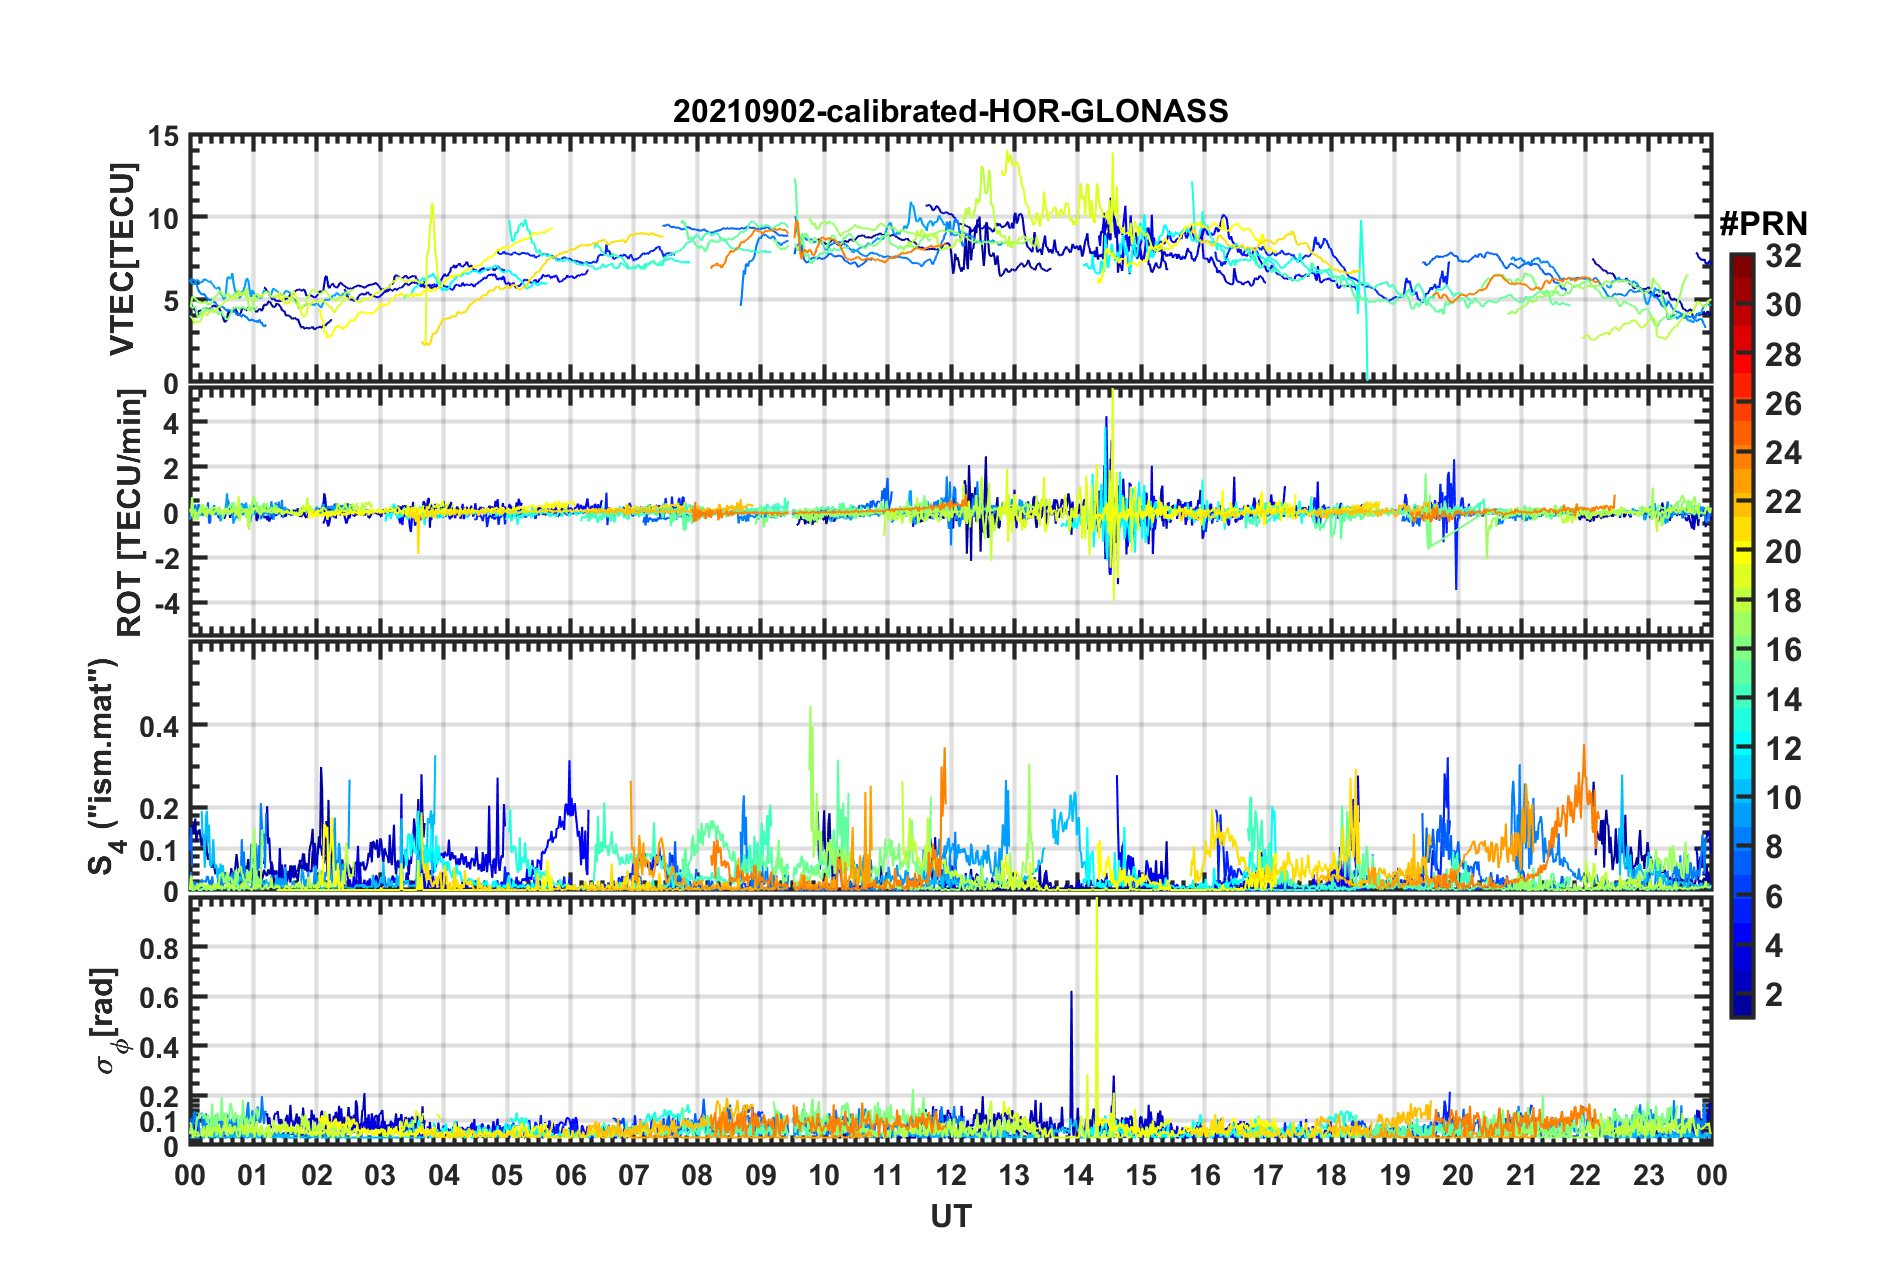Pick the dark blue bottom of PRN colorbar
Viewport: 1902px width, 1272px height.
(1741, 1010)
